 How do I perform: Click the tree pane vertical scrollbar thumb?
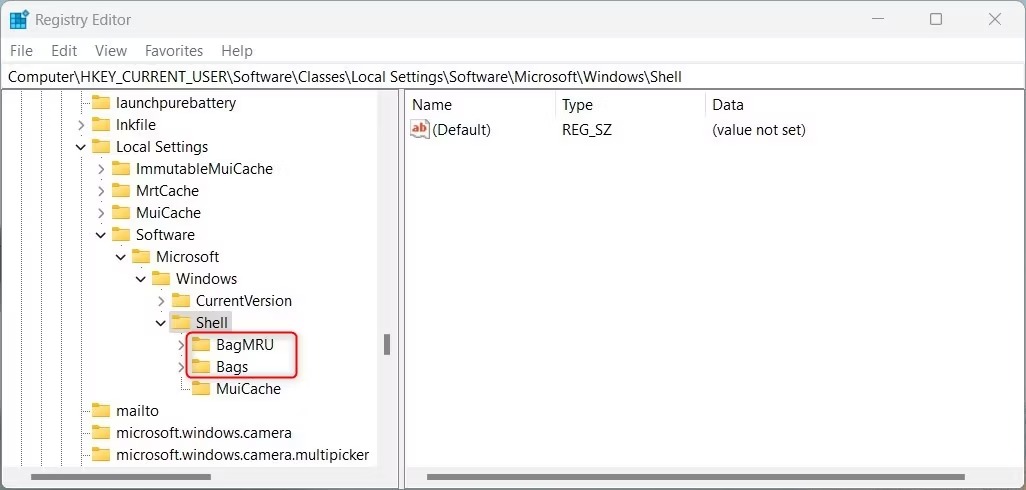click(x=387, y=345)
